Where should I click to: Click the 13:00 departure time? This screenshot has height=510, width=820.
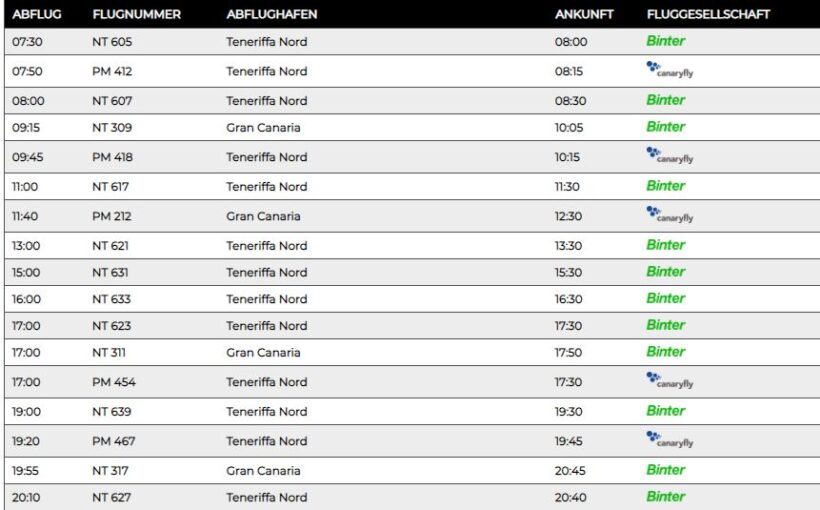tap(26, 245)
